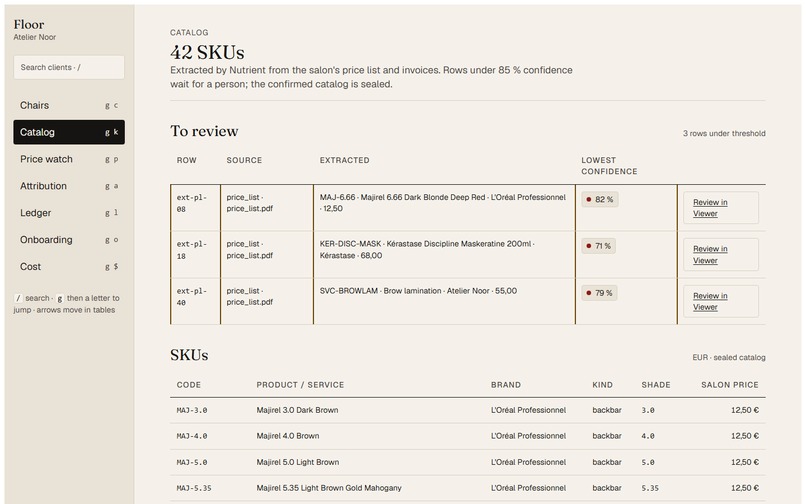Screen dimensions: 806x504
Task: Go to Price watch page
Action: click(x=69, y=159)
